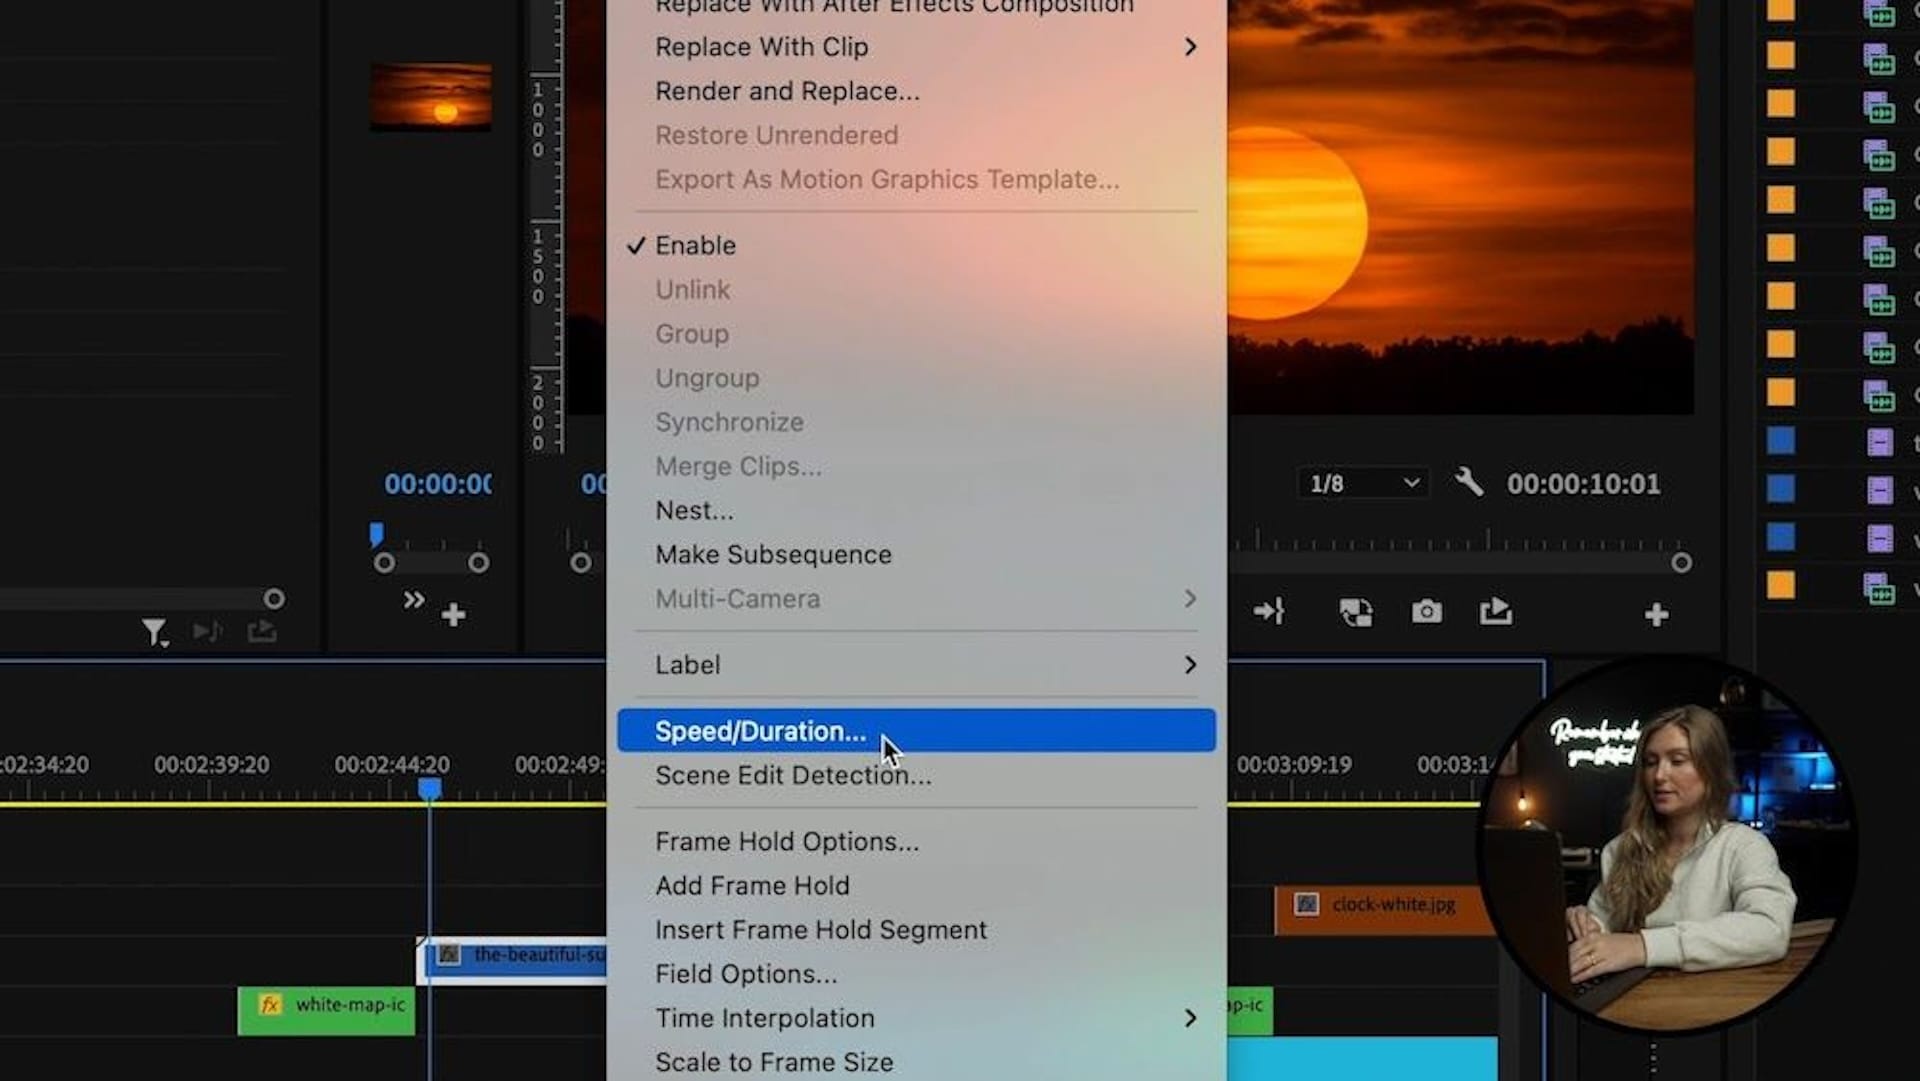This screenshot has width=1920, height=1081.
Task: Click the plus Button Editor icon
Action: tap(1657, 613)
